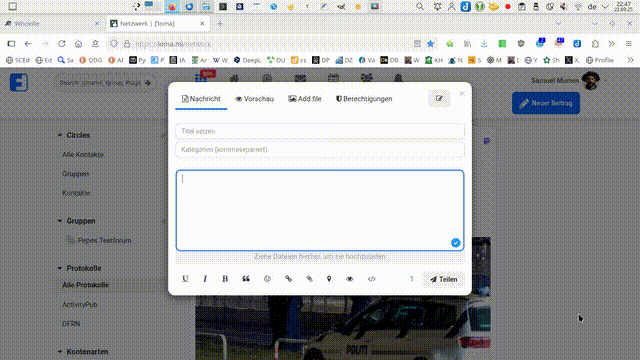Apply italic formatting to message text
The height and width of the screenshot is (360, 640).
click(205, 279)
